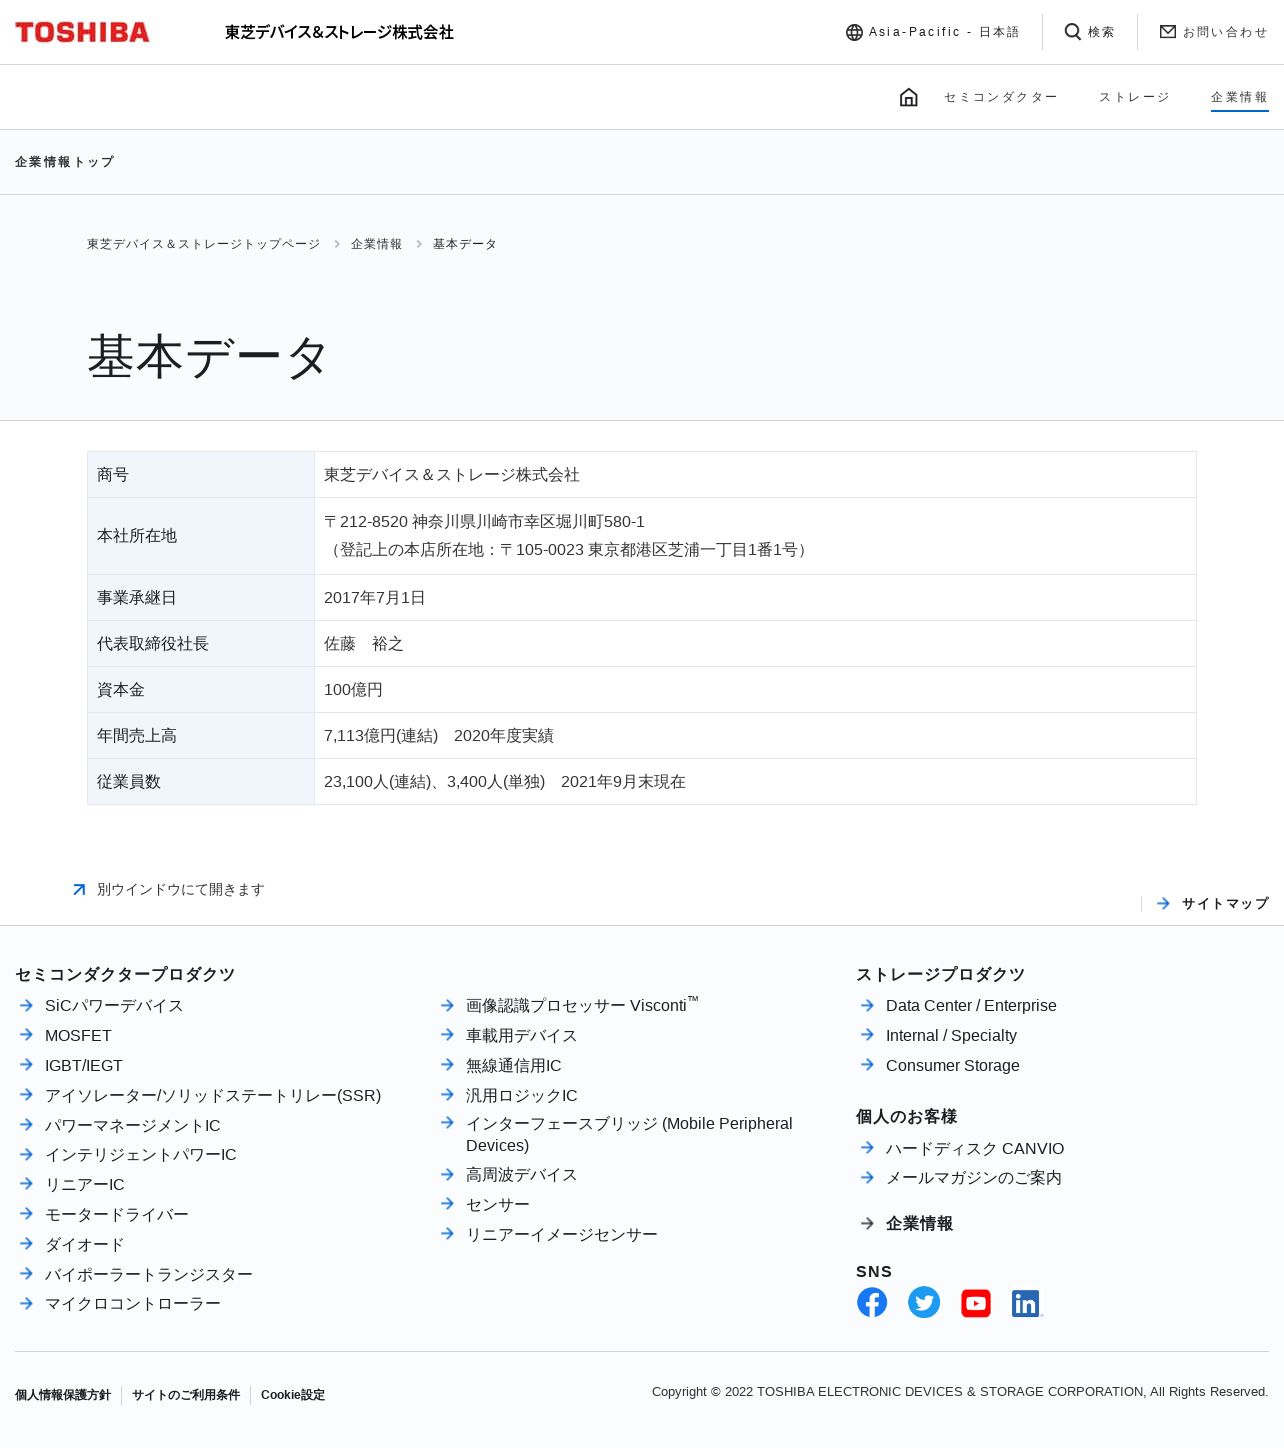Click the arrow next to Internal / Specialty

pos(867,1035)
